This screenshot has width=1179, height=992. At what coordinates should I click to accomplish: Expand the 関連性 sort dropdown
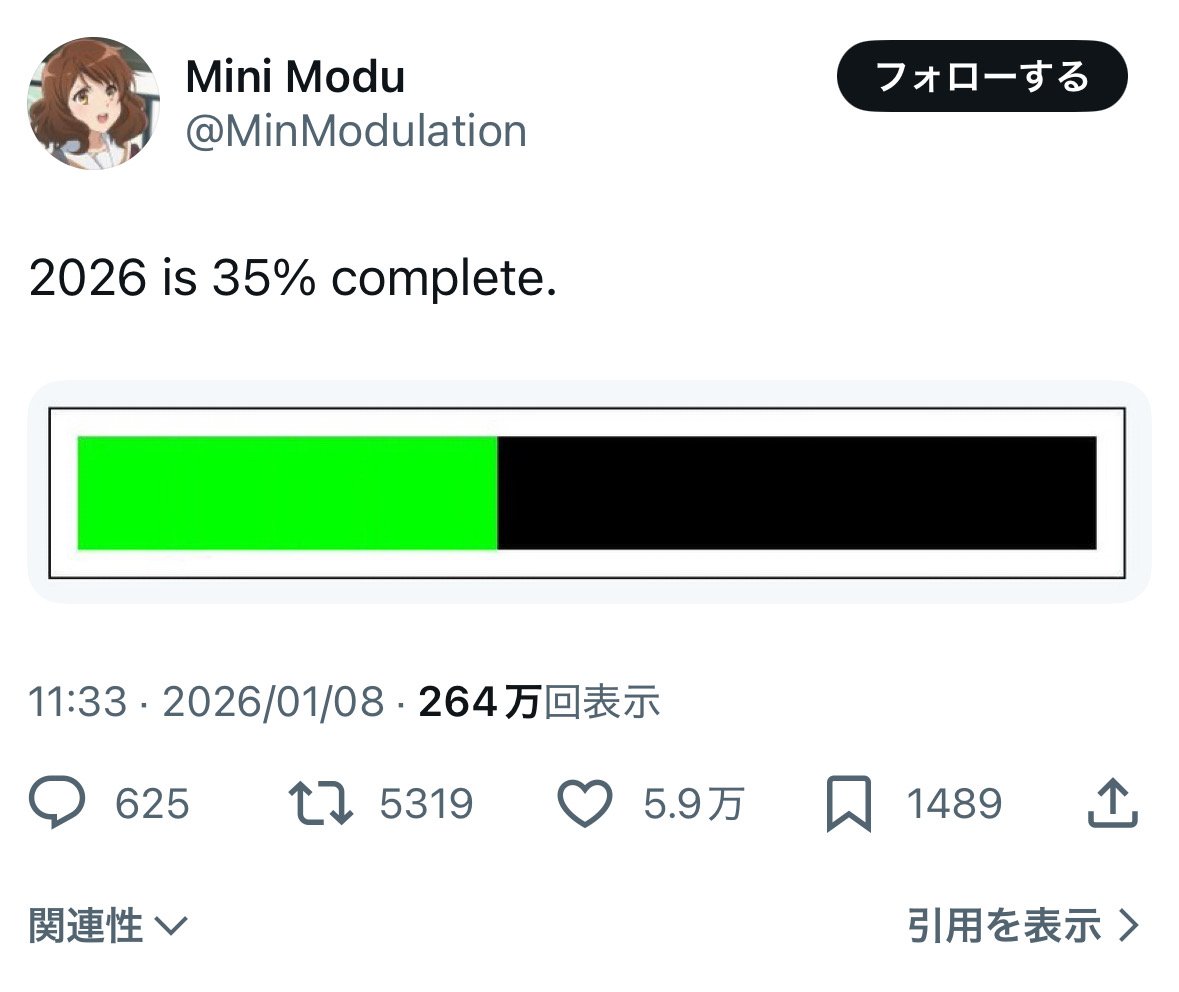(x=86, y=926)
